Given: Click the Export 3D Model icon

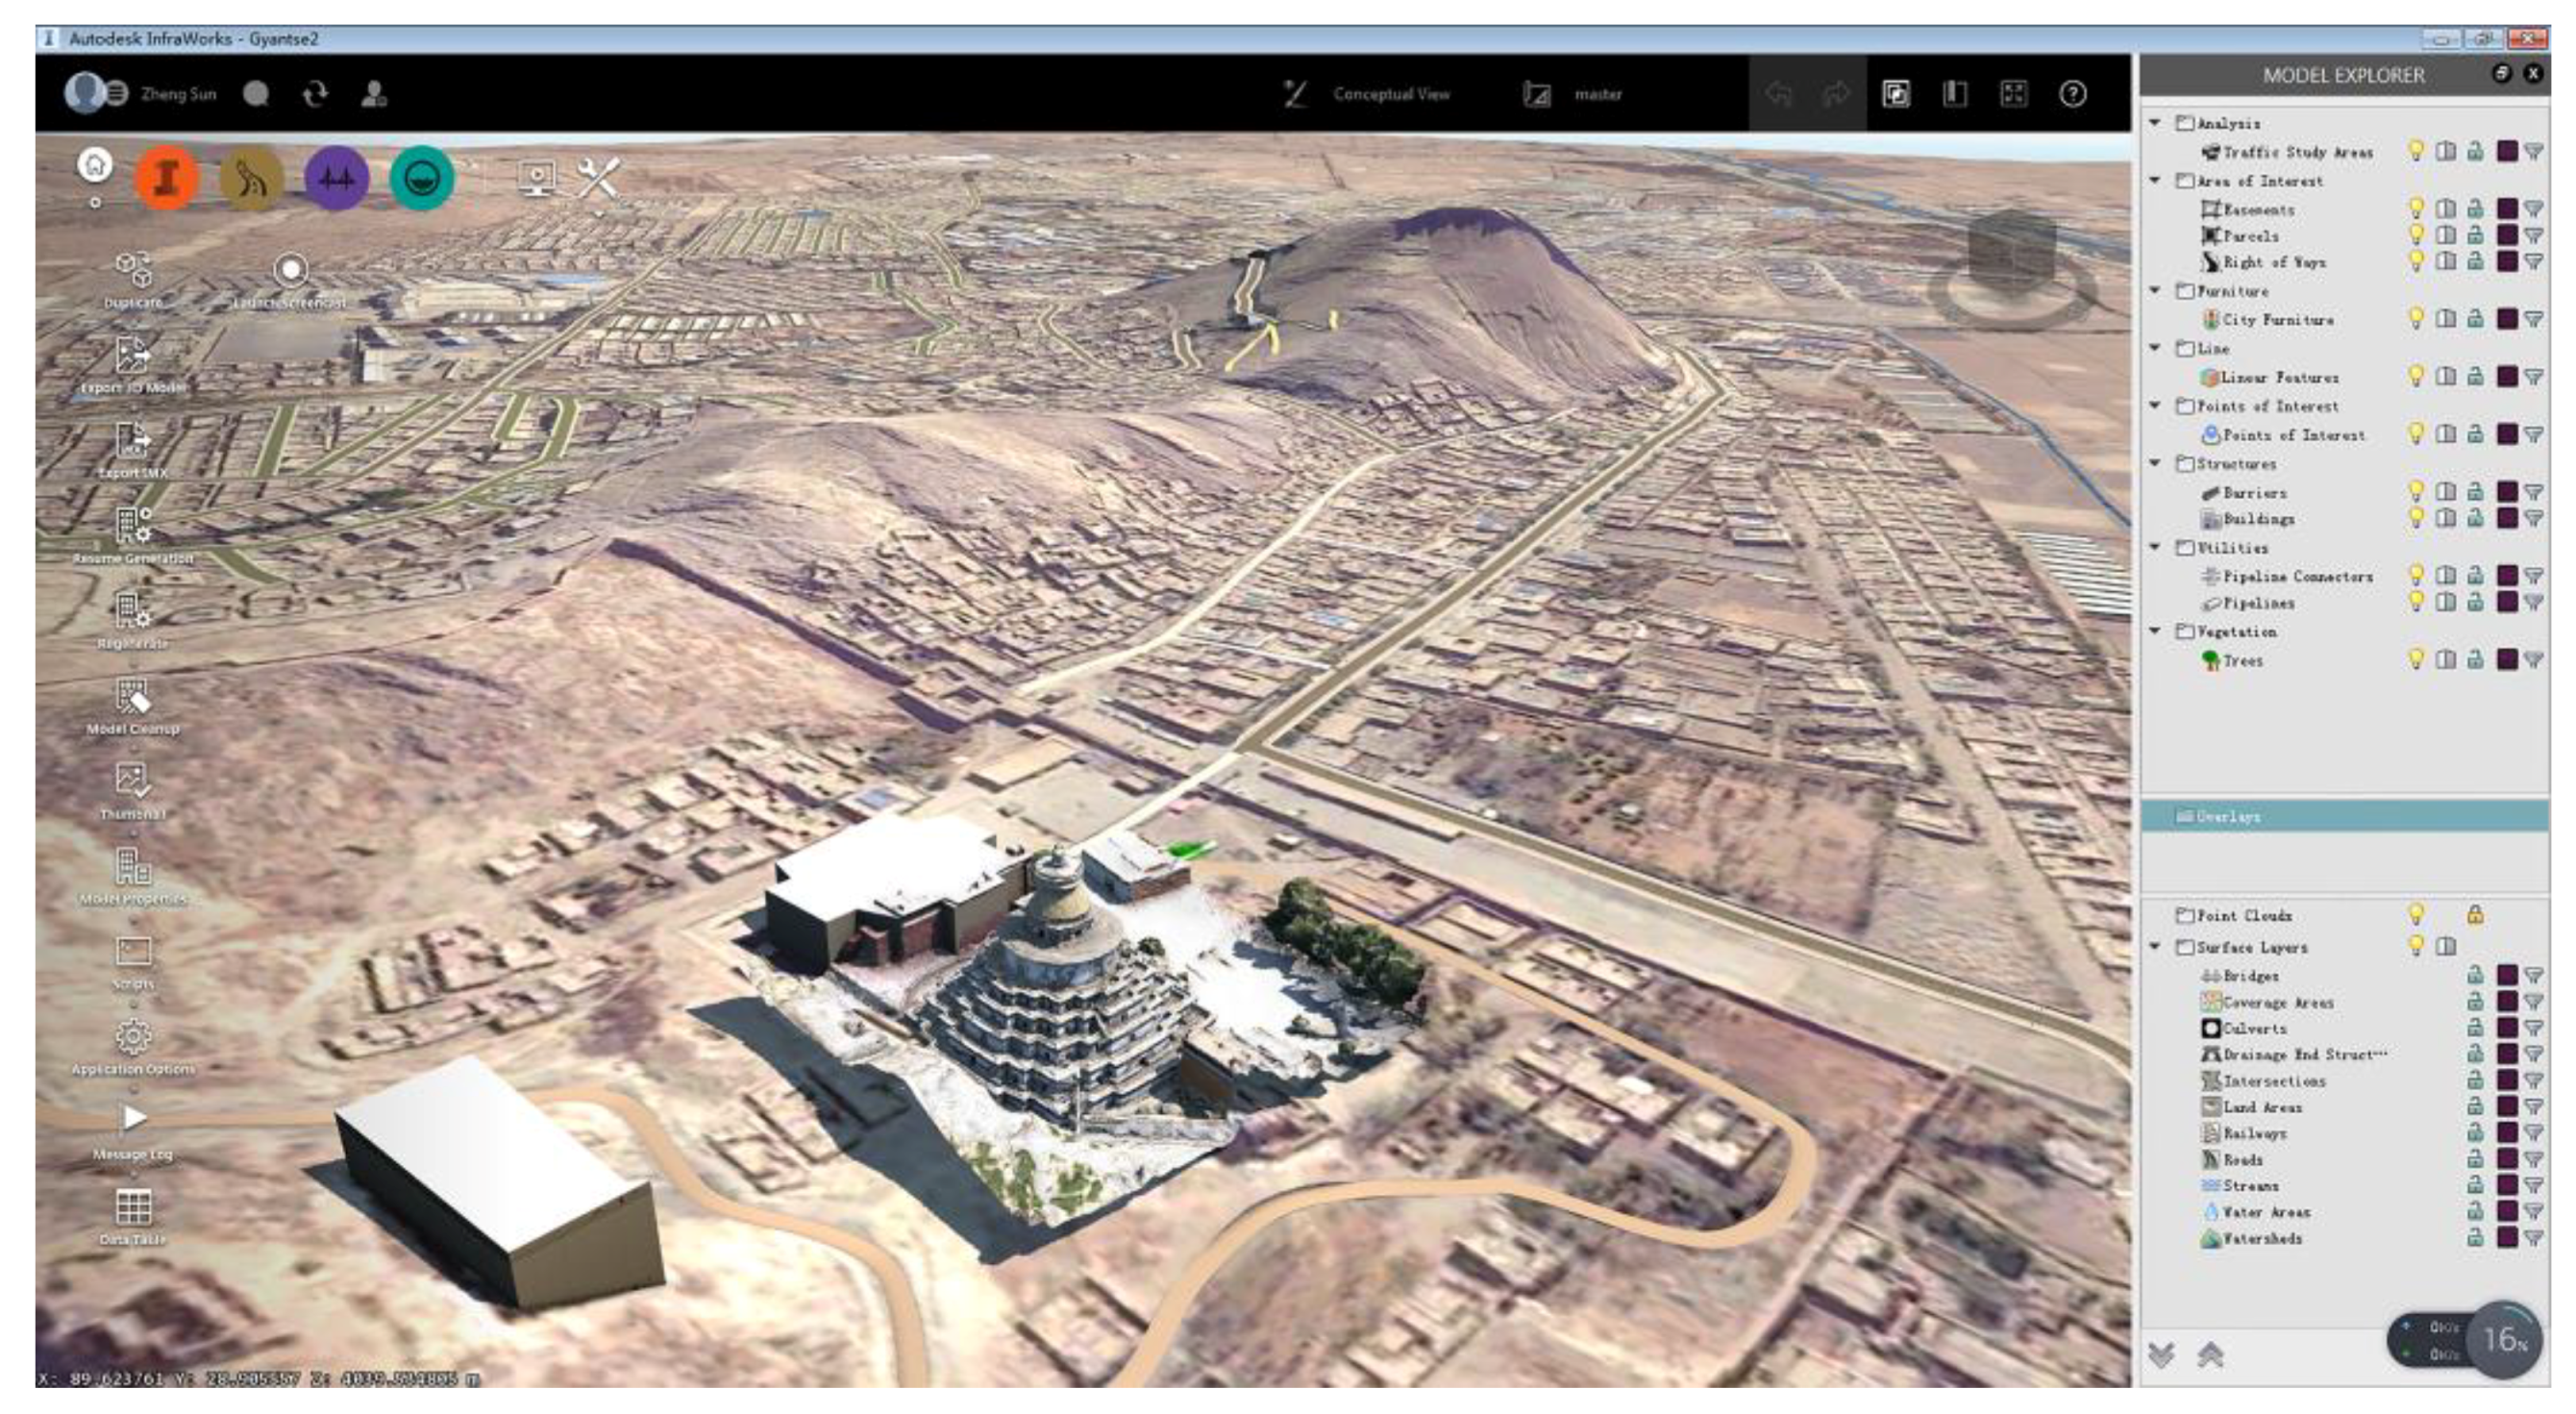Looking at the screenshot, I should click(x=133, y=357).
